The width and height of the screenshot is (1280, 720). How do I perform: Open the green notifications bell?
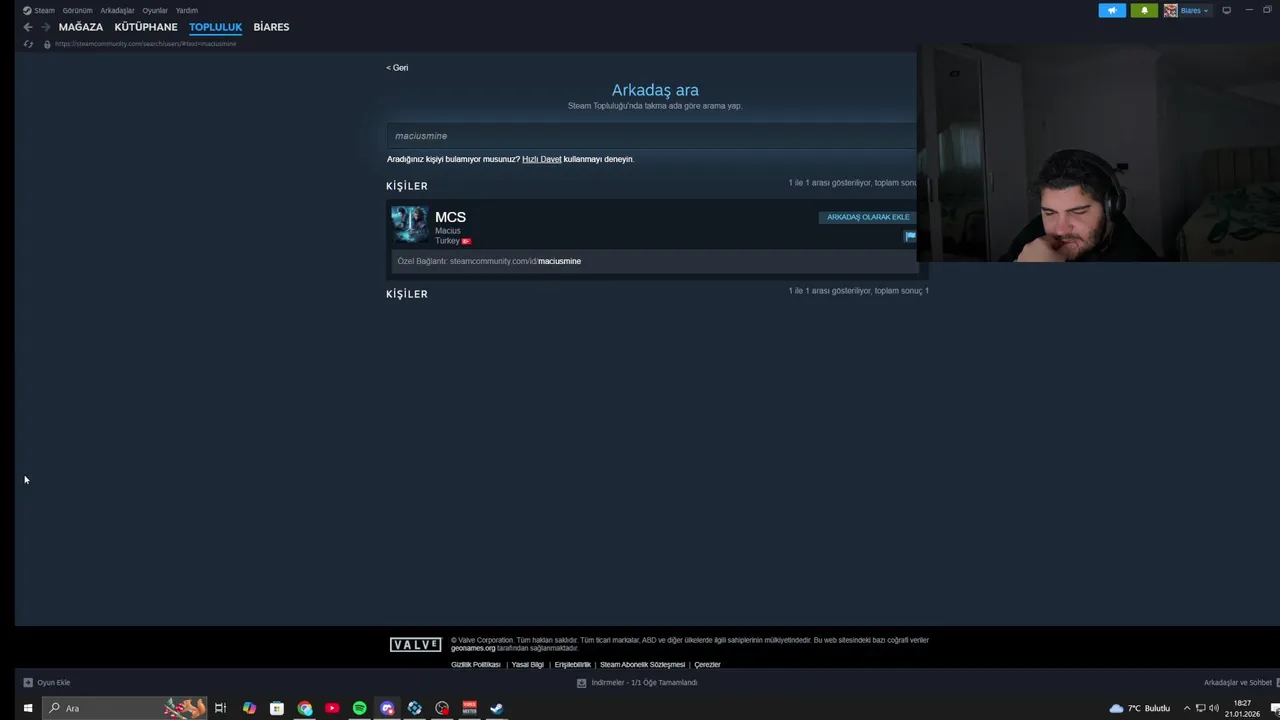click(1145, 10)
